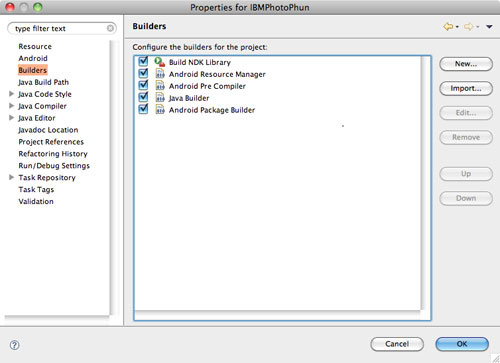Image resolution: width=500 pixels, height=363 pixels.
Task: Go back with the yellow back arrow
Action: coord(448,26)
